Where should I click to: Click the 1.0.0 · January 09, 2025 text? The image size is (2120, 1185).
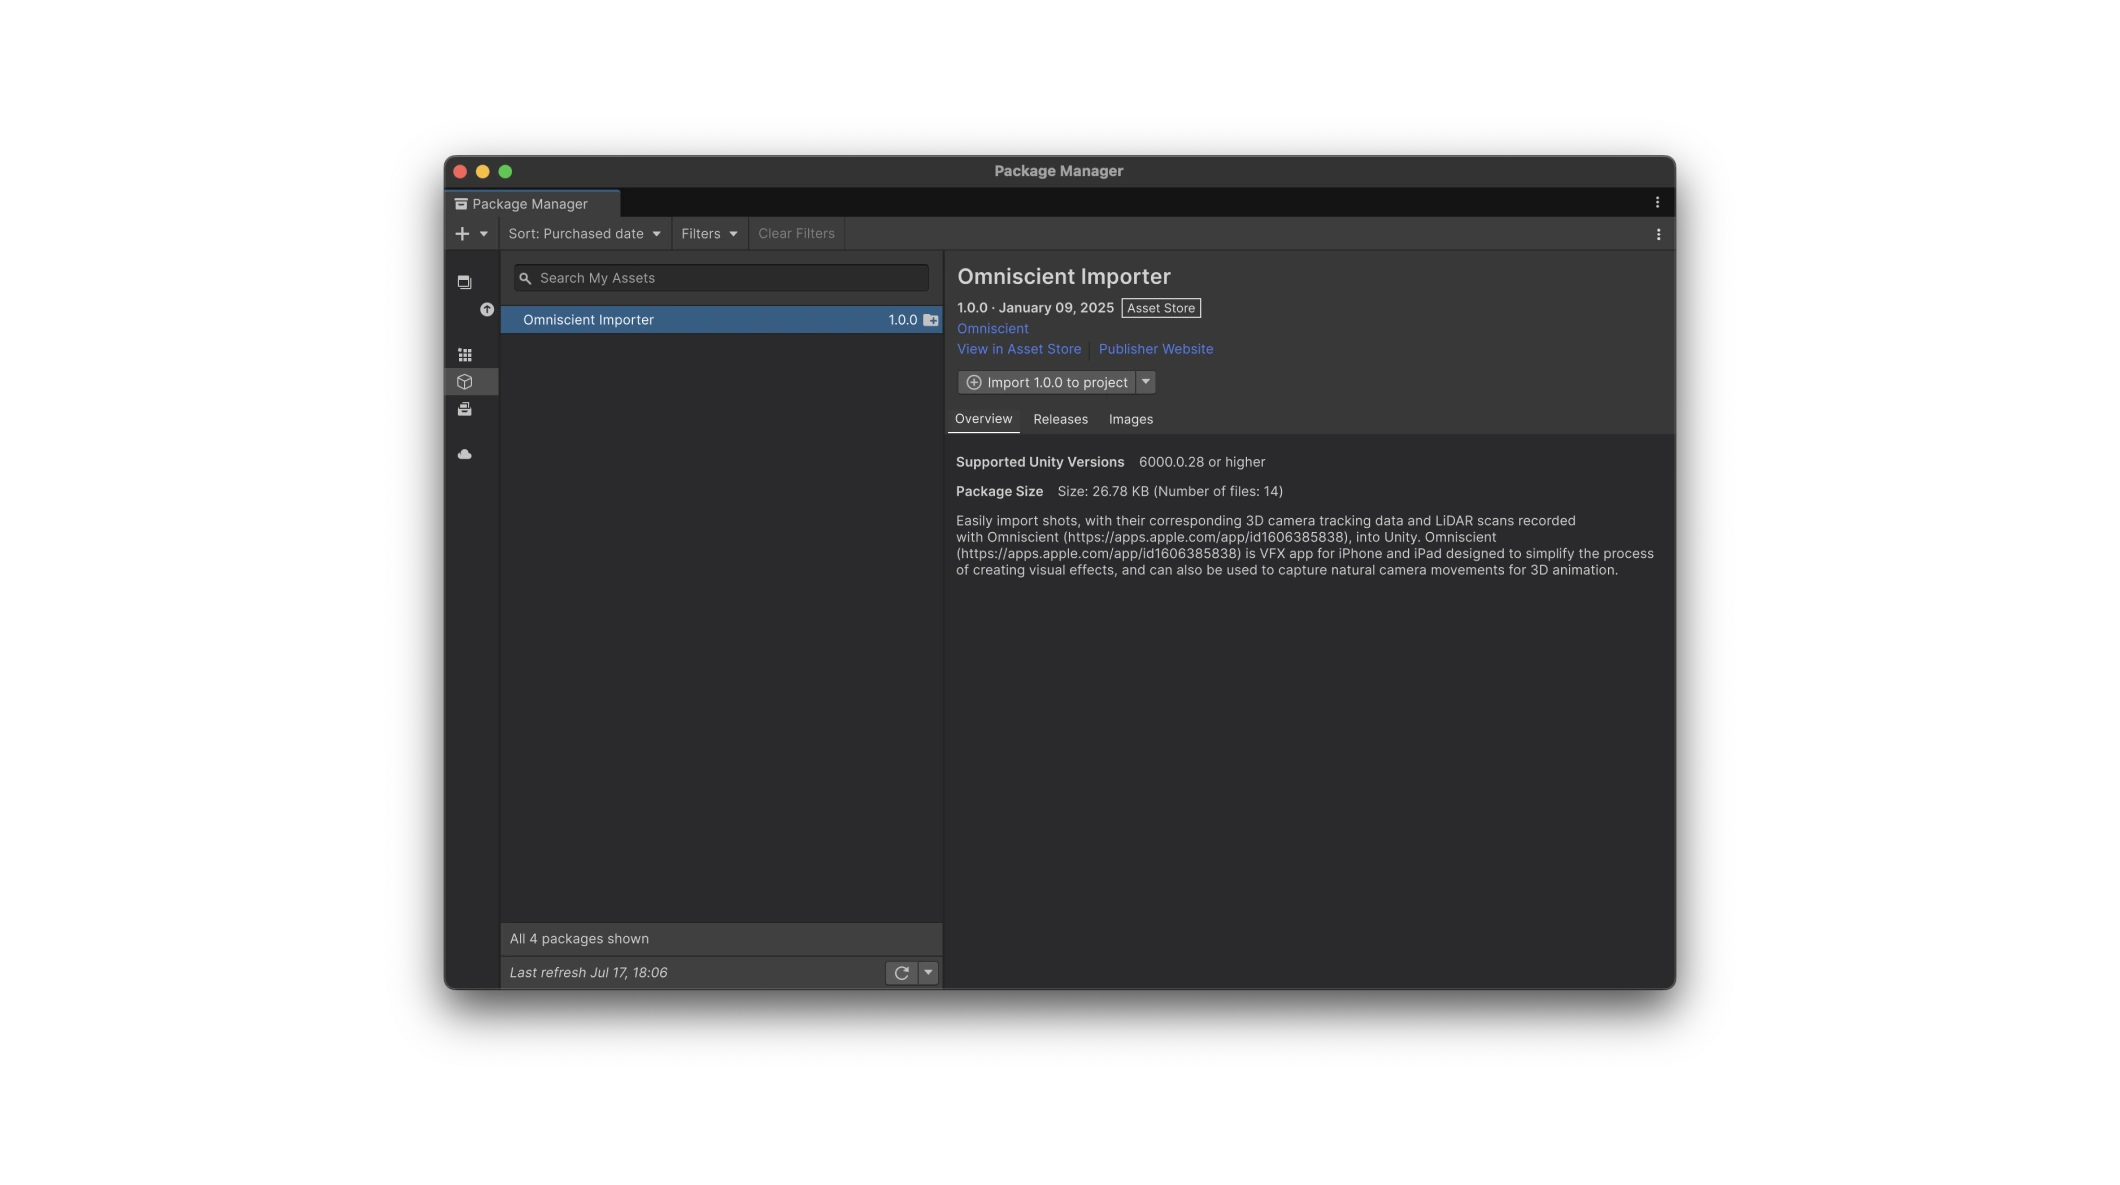click(1035, 308)
